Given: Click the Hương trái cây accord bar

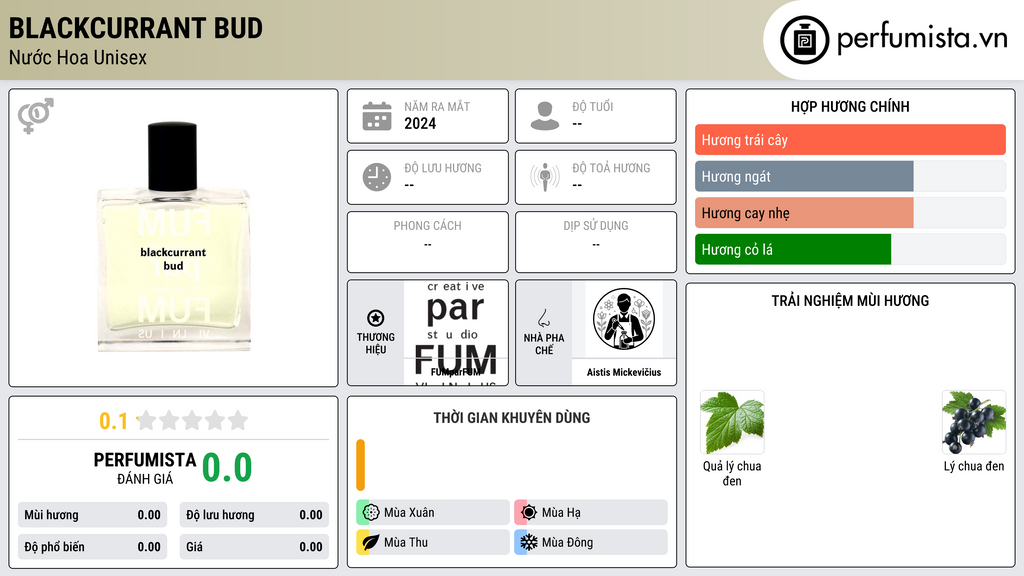Looking at the screenshot, I should [850, 140].
